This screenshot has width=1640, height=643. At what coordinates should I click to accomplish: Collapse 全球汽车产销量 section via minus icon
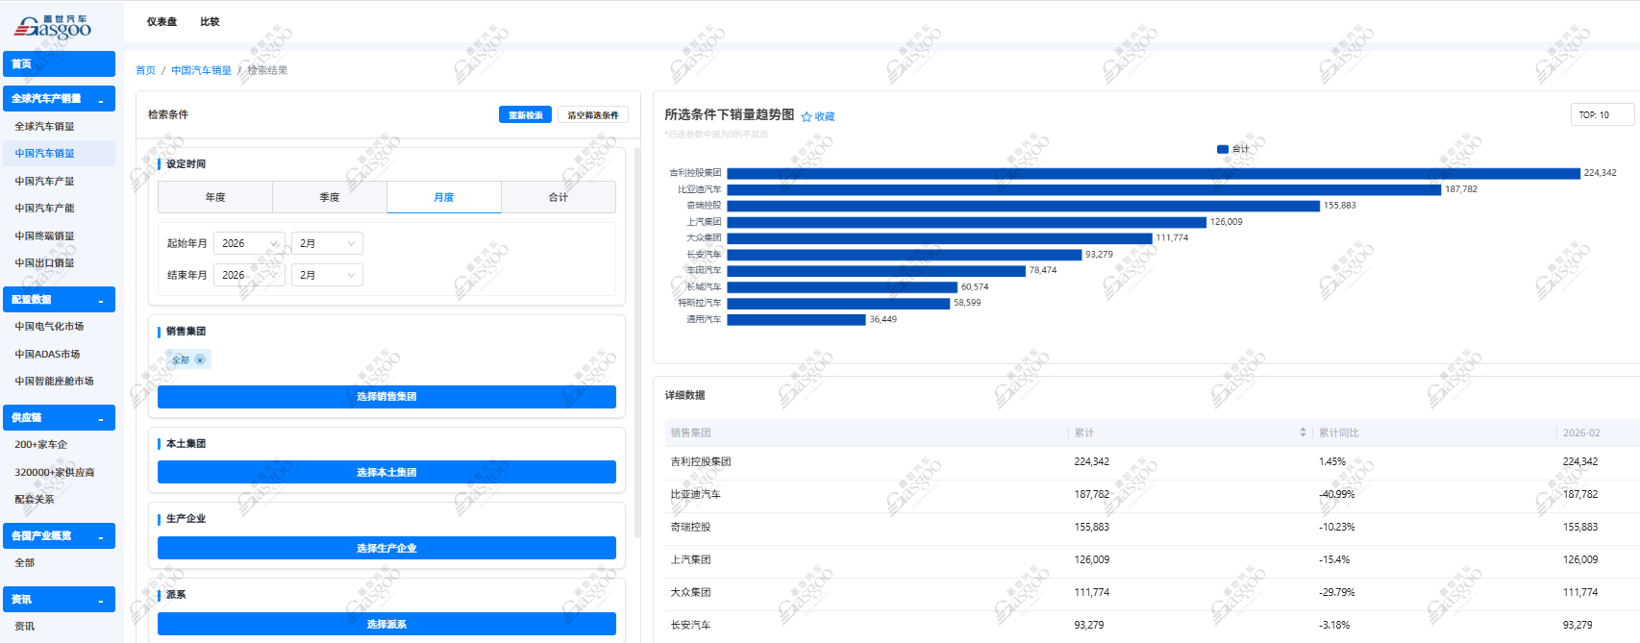pyautogui.click(x=101, y=100)
